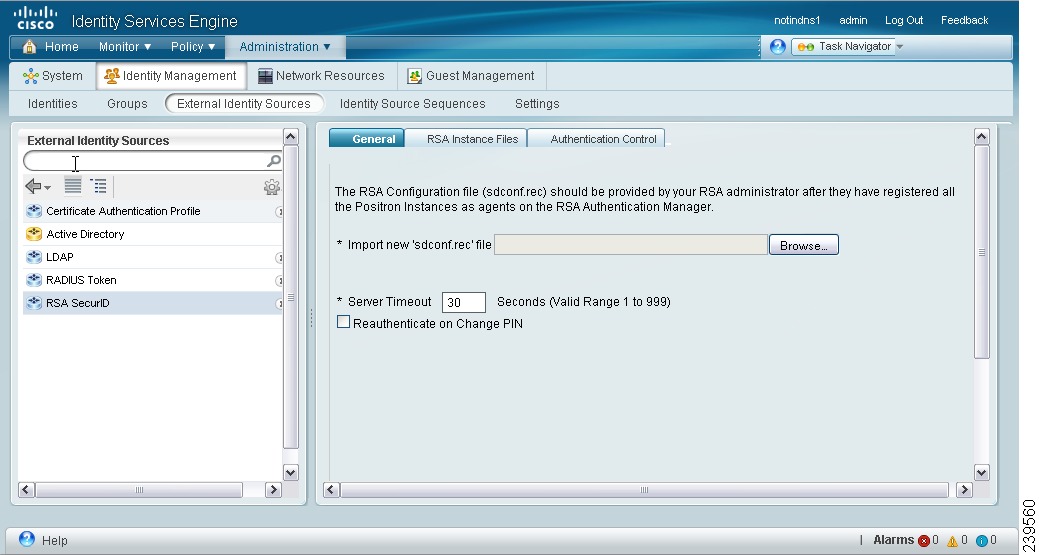Click the Certificate Authentication Profile icon

point(34,211)
